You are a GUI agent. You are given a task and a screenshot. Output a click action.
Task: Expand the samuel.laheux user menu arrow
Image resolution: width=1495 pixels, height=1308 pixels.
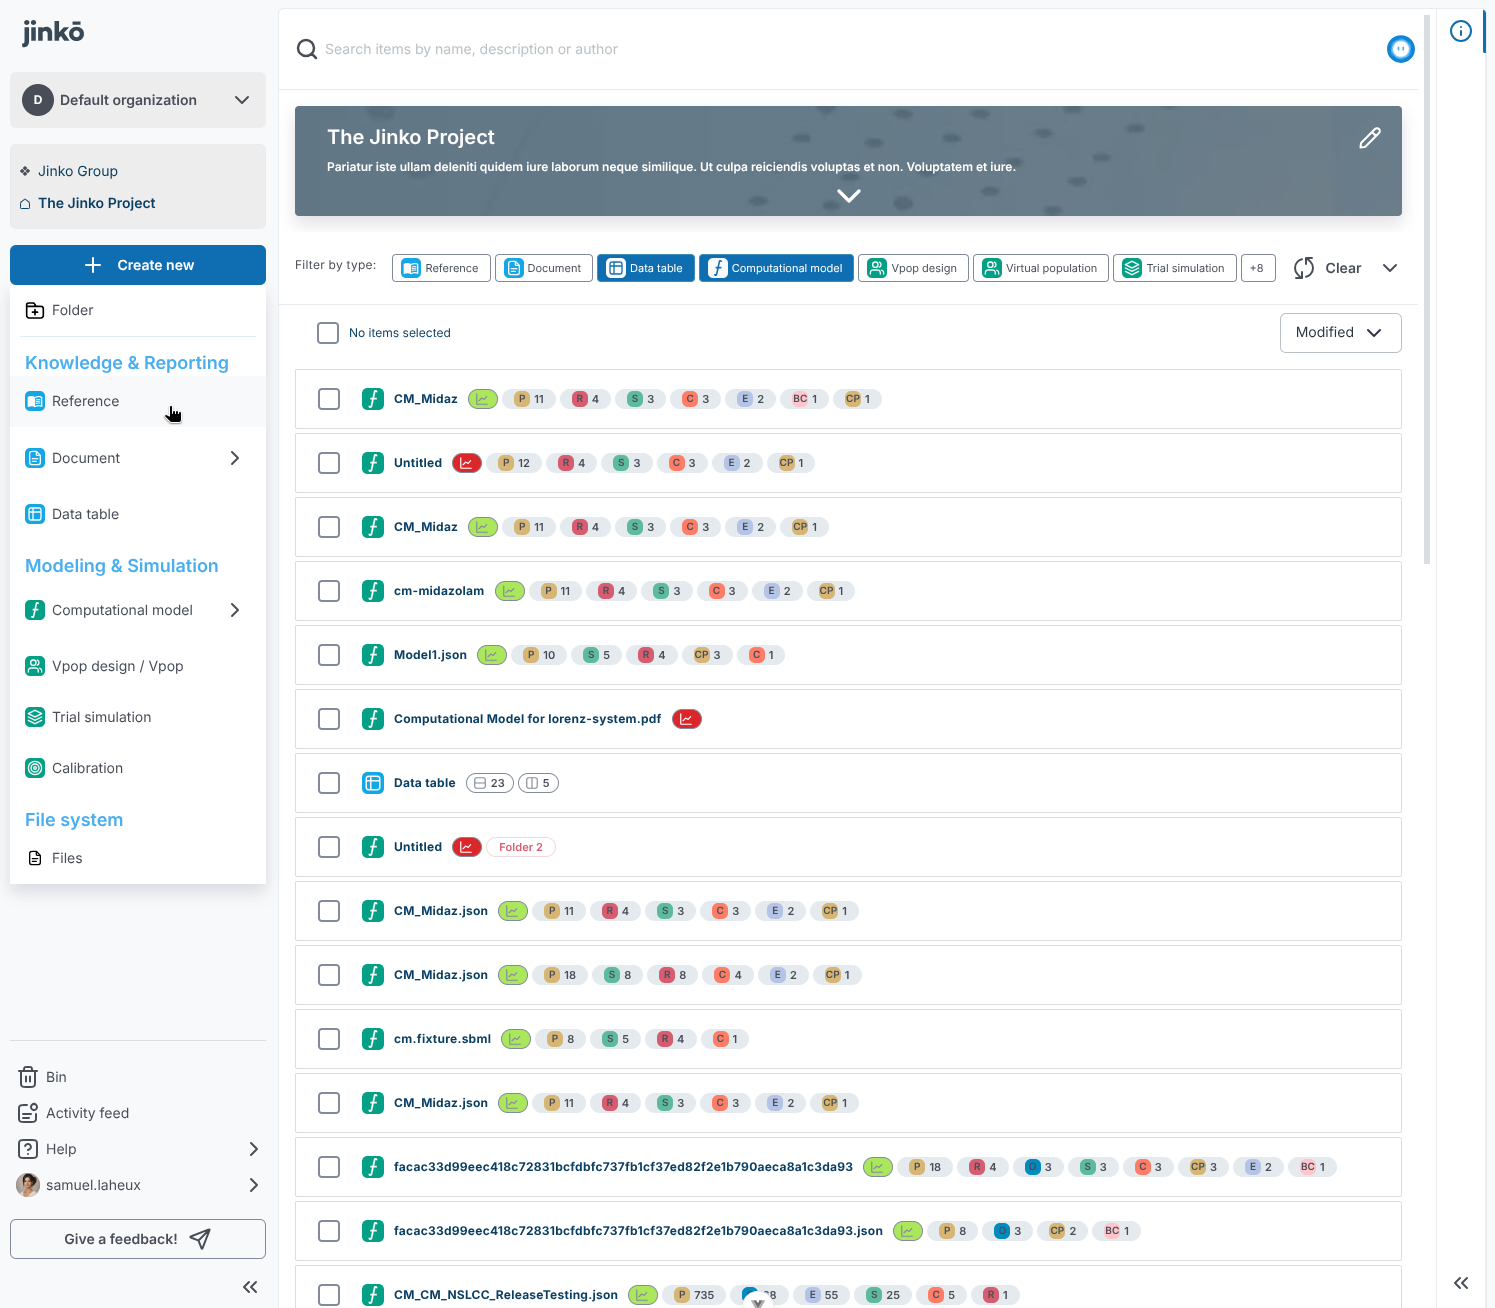point(253,1185)
